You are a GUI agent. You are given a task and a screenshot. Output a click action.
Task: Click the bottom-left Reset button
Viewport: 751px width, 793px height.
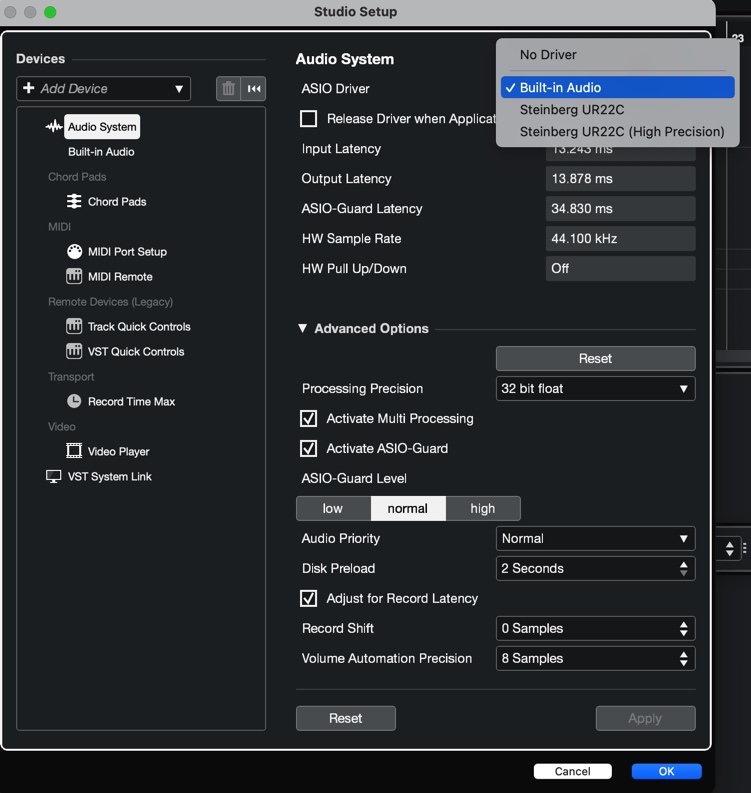[346, 718]
